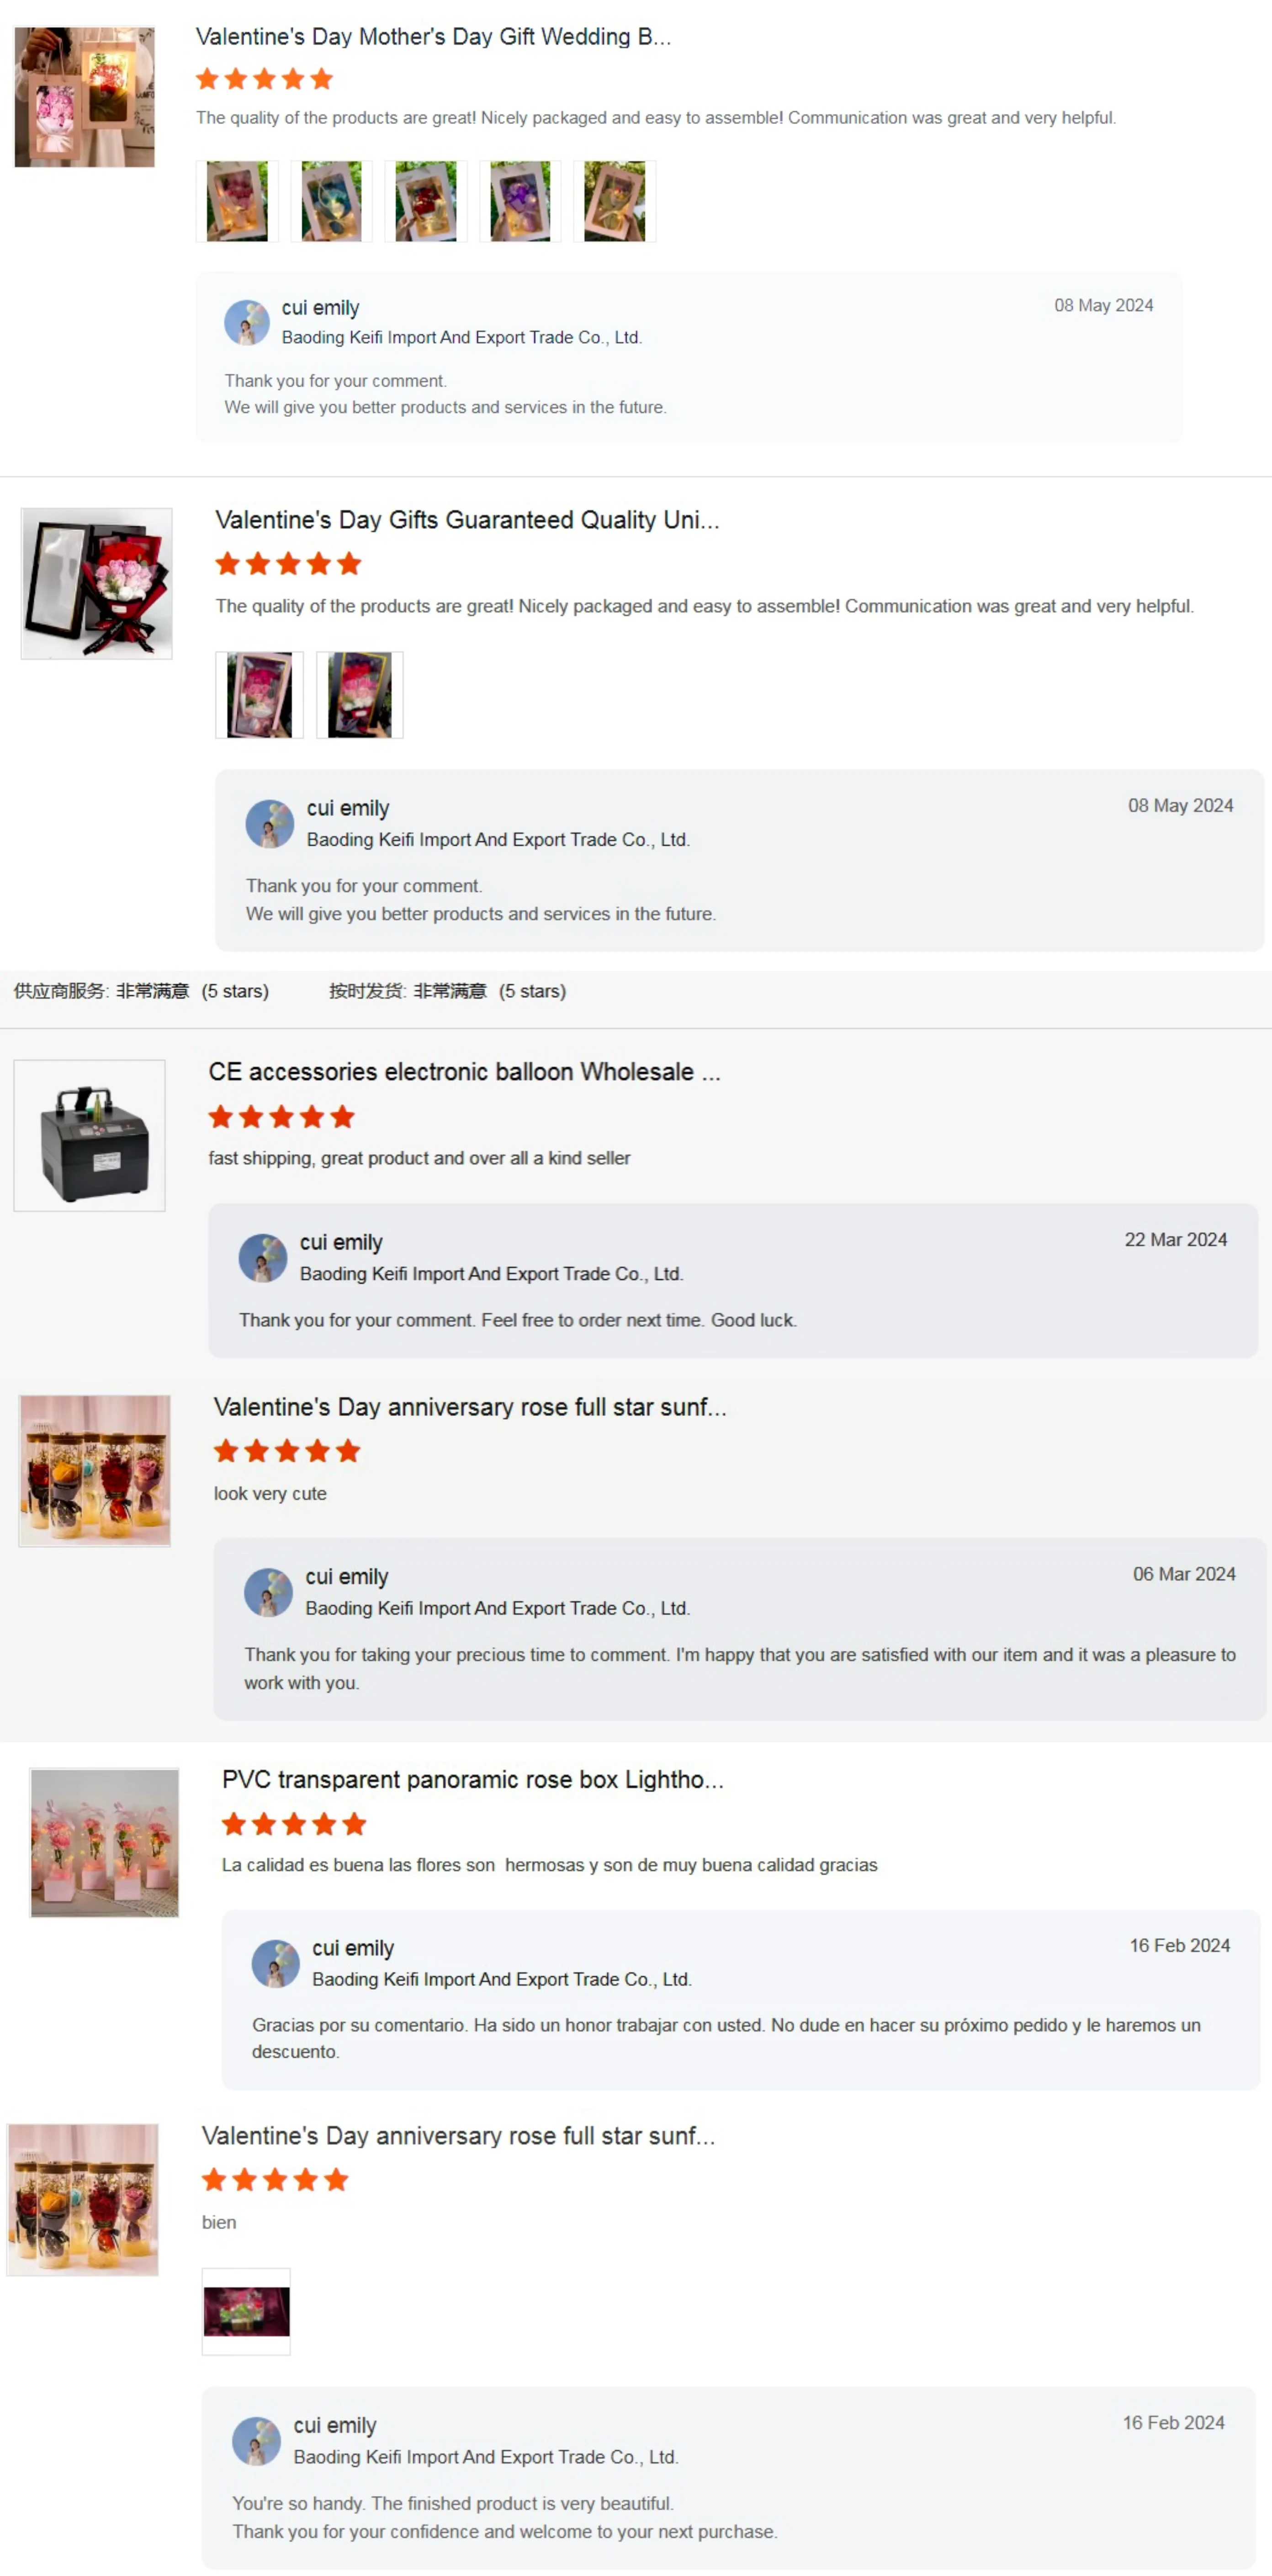
Task: Click the electronic balloon pump product image
Action: coord(90,1135)
